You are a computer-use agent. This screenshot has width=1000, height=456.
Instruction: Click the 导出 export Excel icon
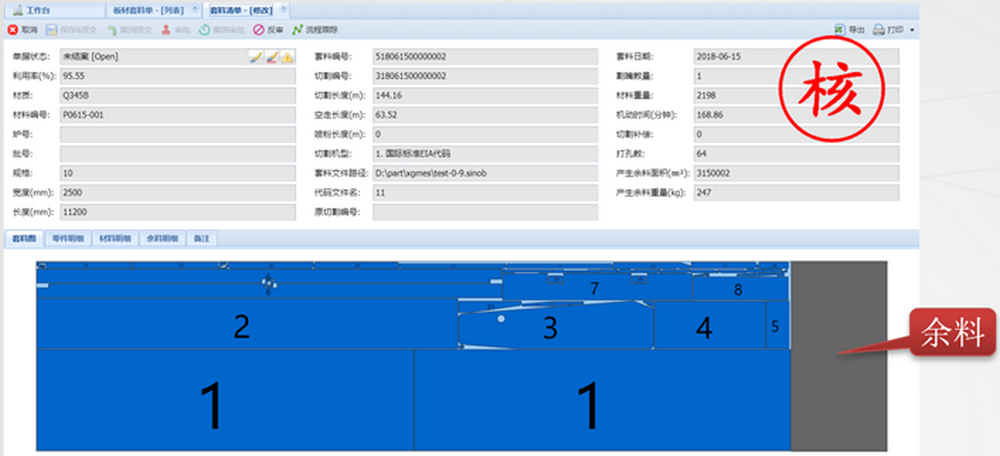coord(838,30)
